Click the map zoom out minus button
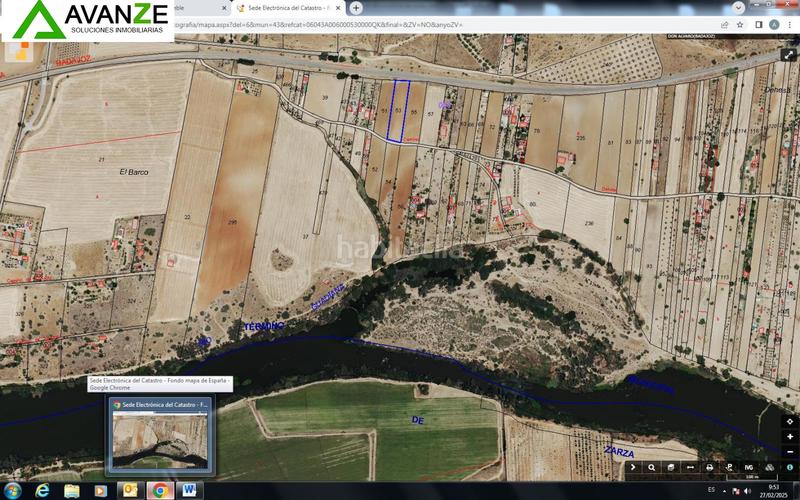This screenshot has height=500, width=800. pyautogui.click(x=790, y=451)
